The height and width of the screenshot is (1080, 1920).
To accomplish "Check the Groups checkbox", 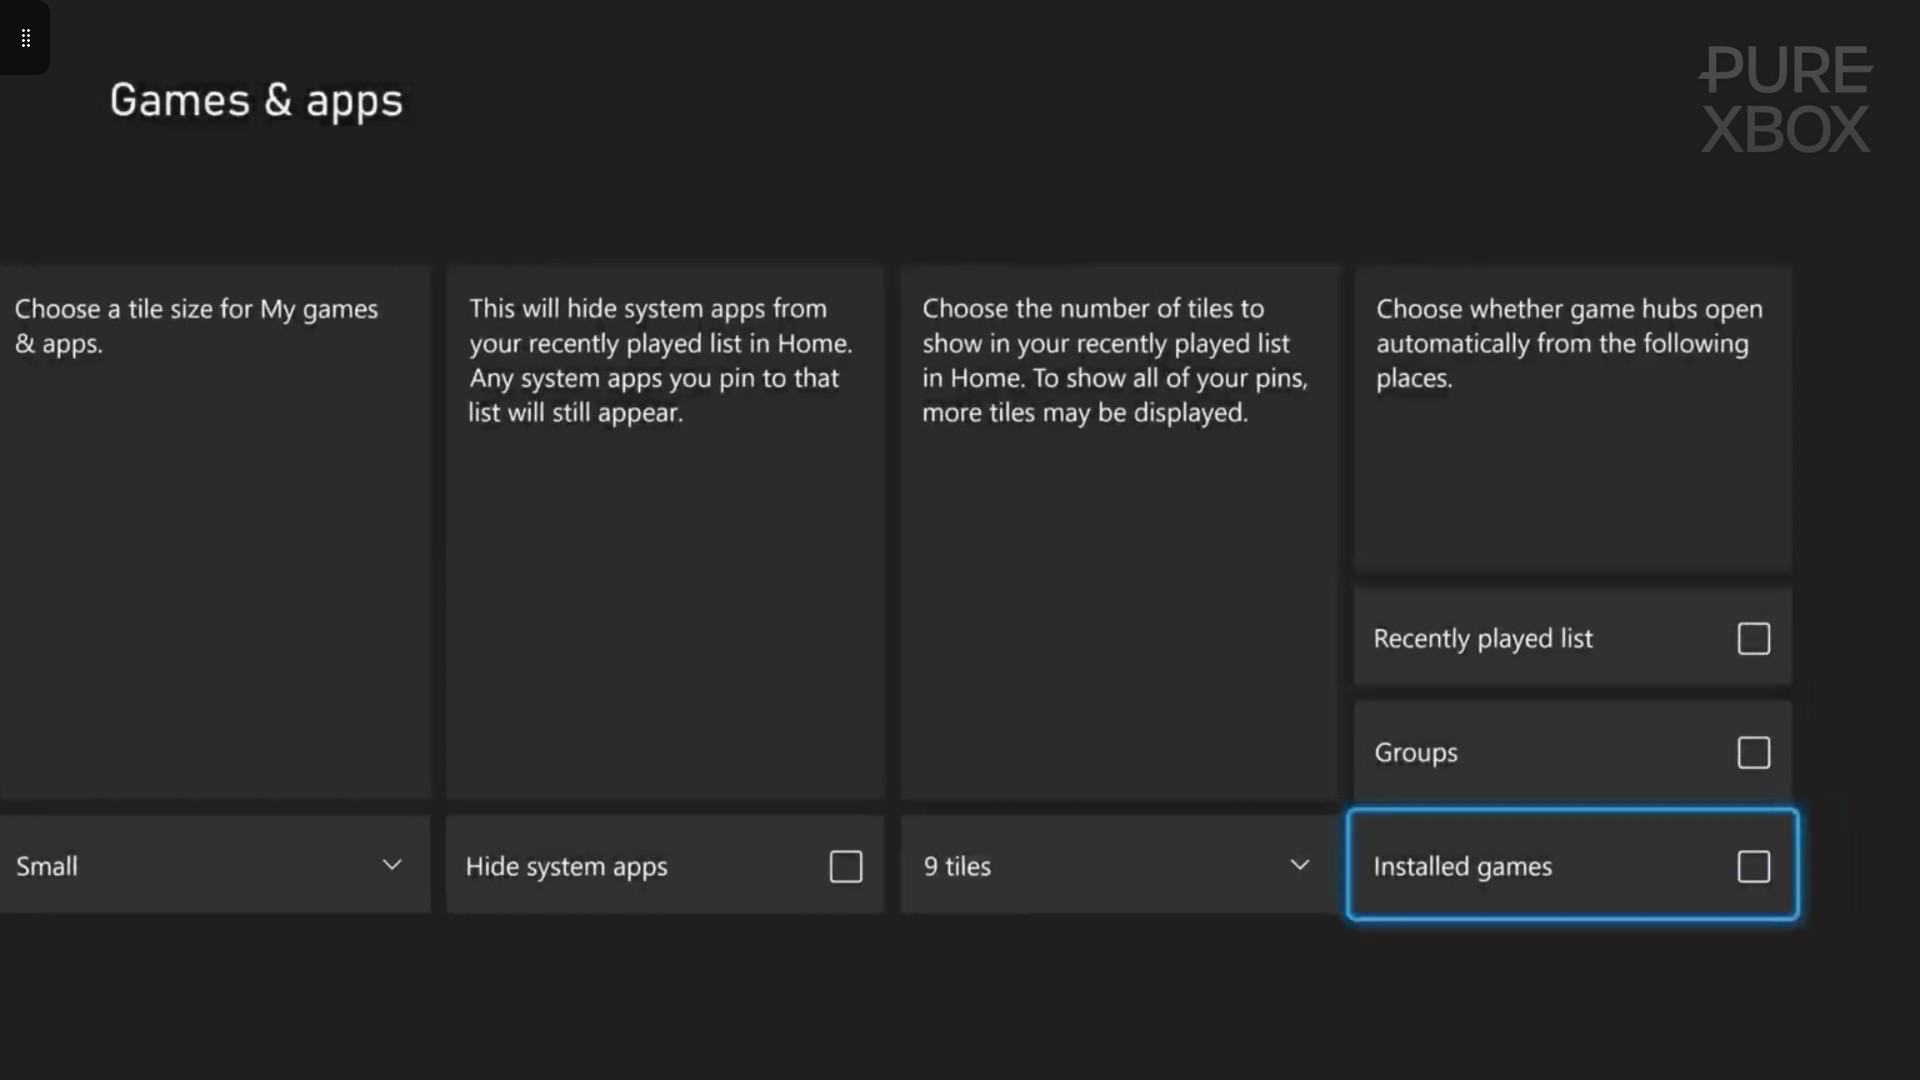I will coord(1753,752).
